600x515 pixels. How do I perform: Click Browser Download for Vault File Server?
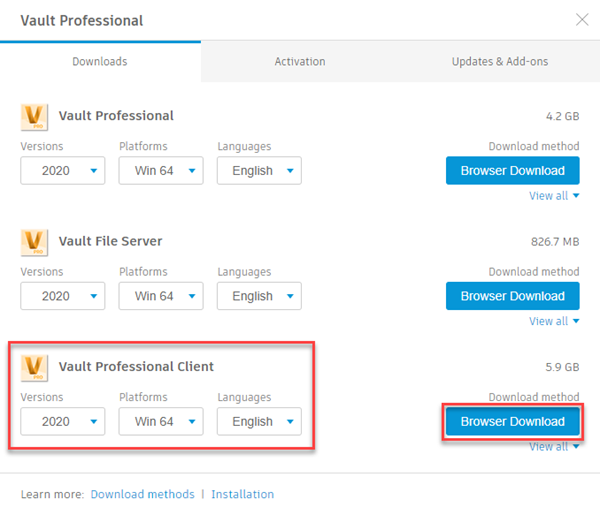513,296
